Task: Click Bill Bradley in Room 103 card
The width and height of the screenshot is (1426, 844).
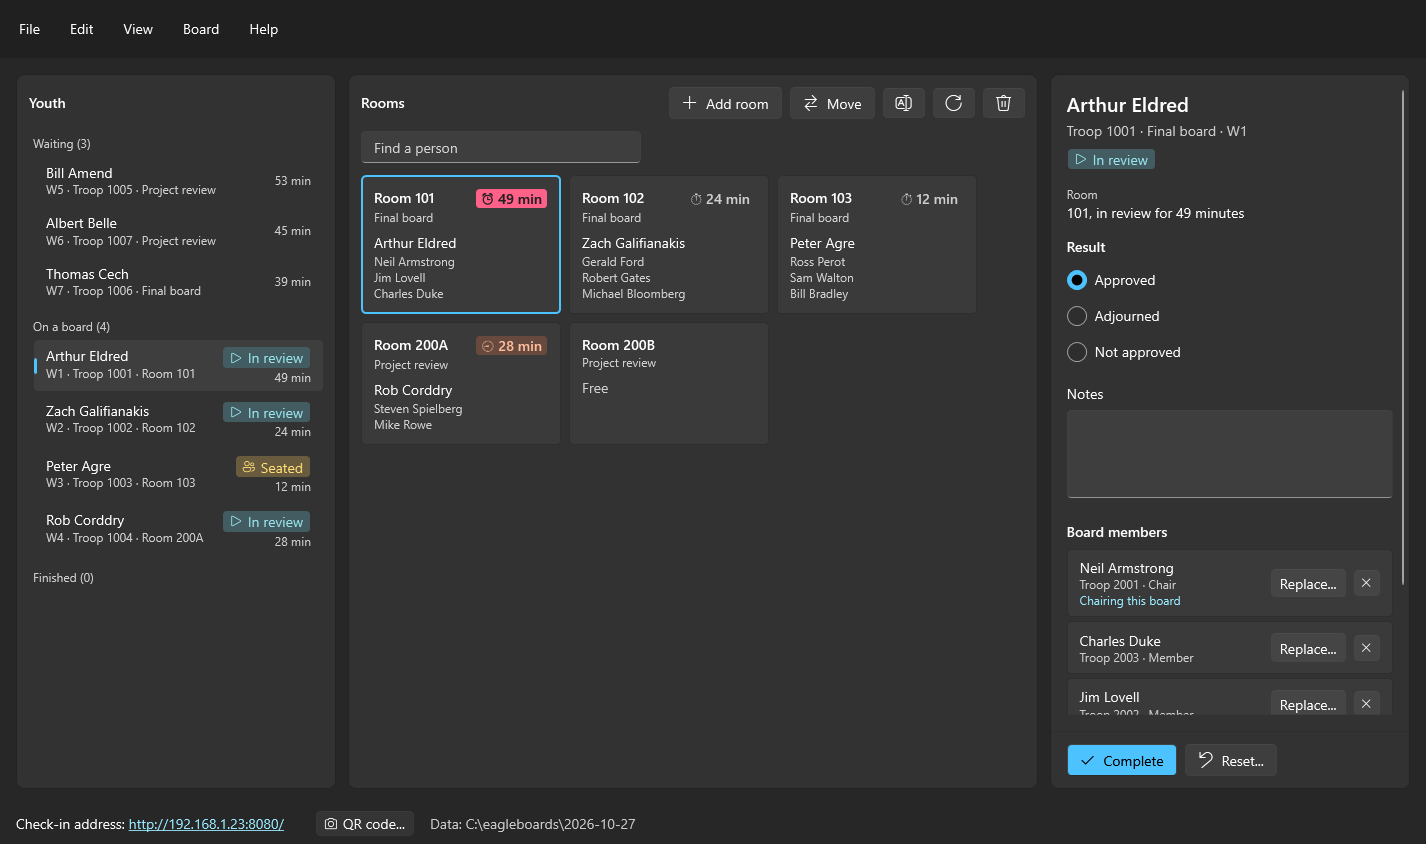Action: 819,294
